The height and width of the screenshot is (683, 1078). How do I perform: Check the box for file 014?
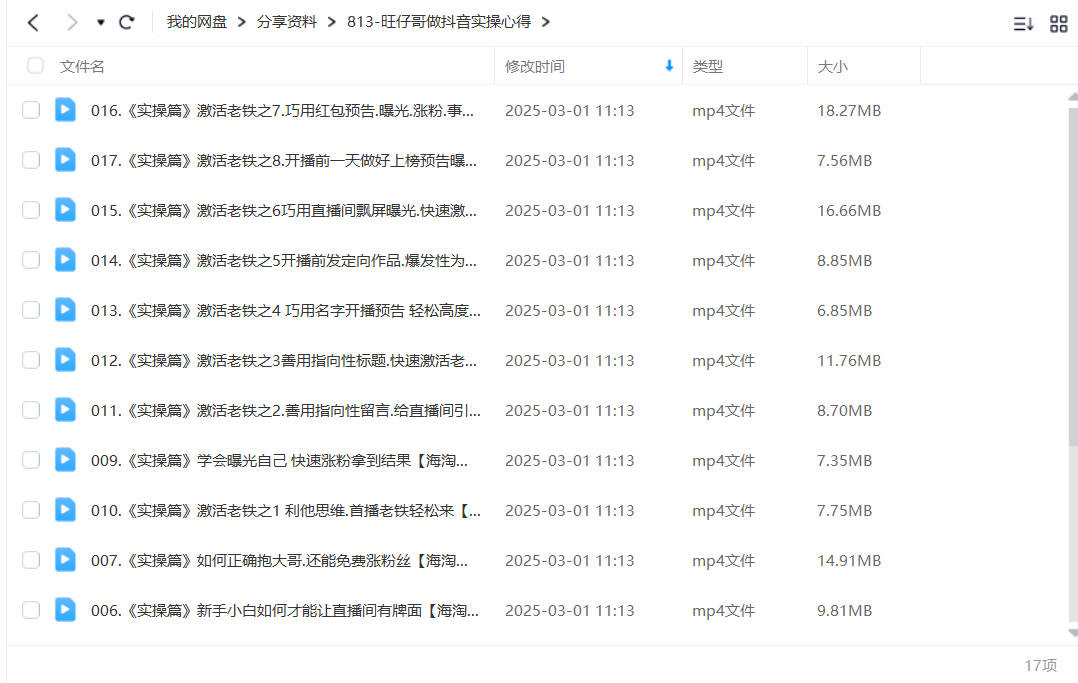31,260
